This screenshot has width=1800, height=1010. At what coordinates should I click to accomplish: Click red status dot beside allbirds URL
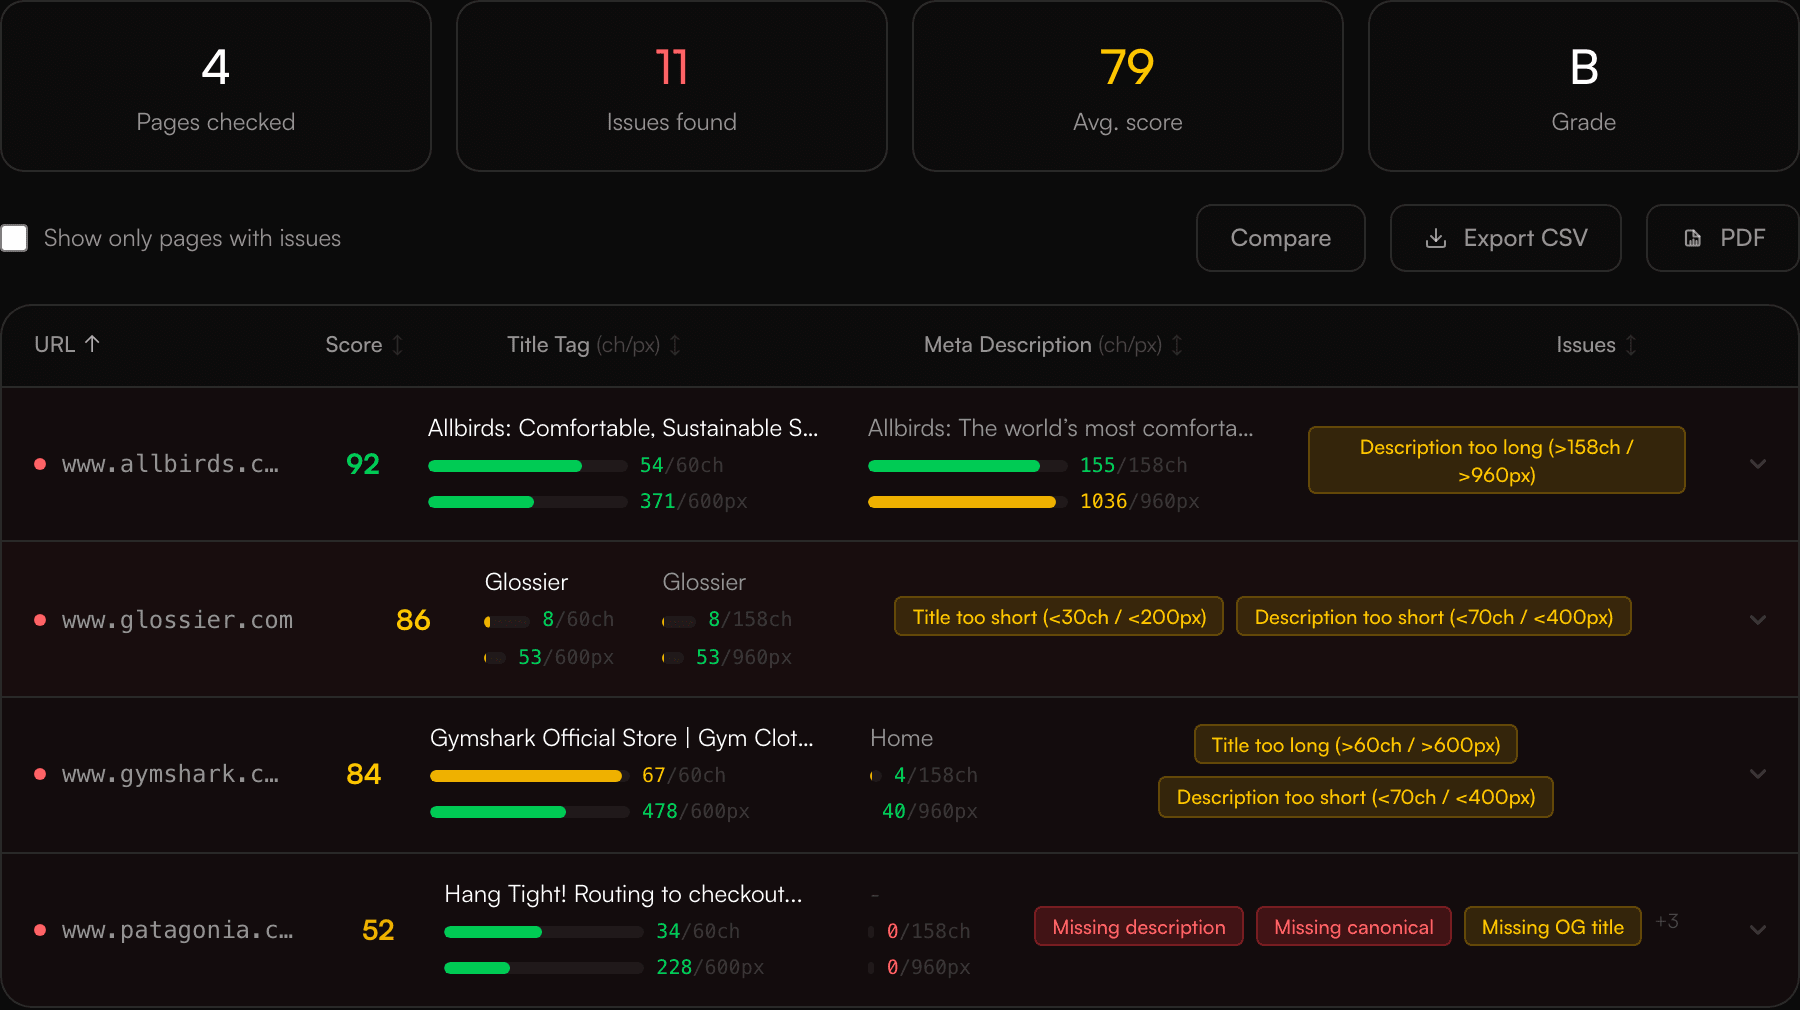[40, 464]
